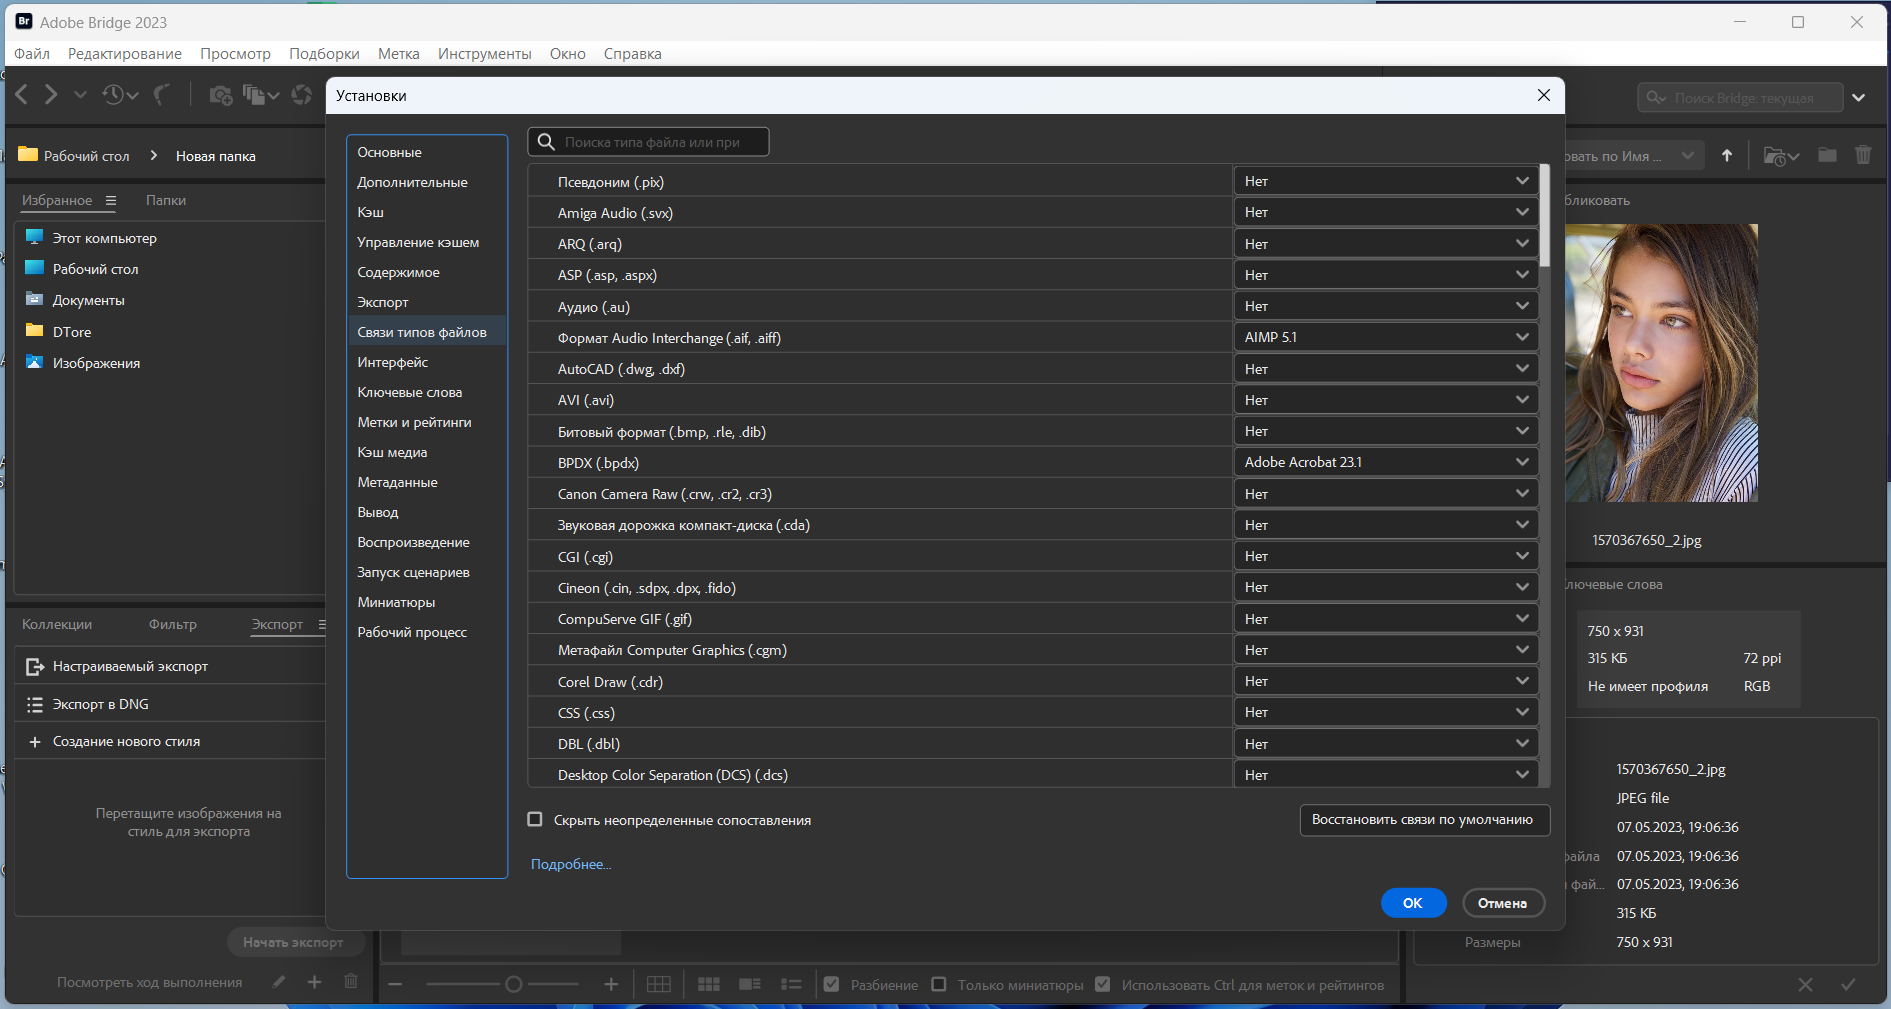Click the go back arrow icon
This screenshot has height=1009, width=1891.
[22, 95]
